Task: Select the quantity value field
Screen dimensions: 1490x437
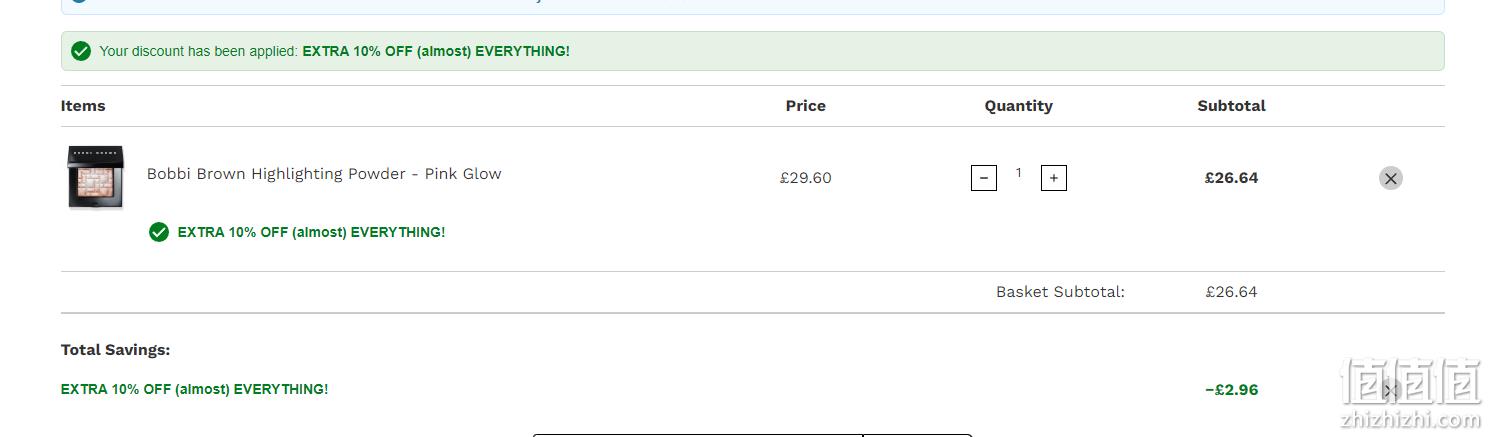Action: [1018, 173]
